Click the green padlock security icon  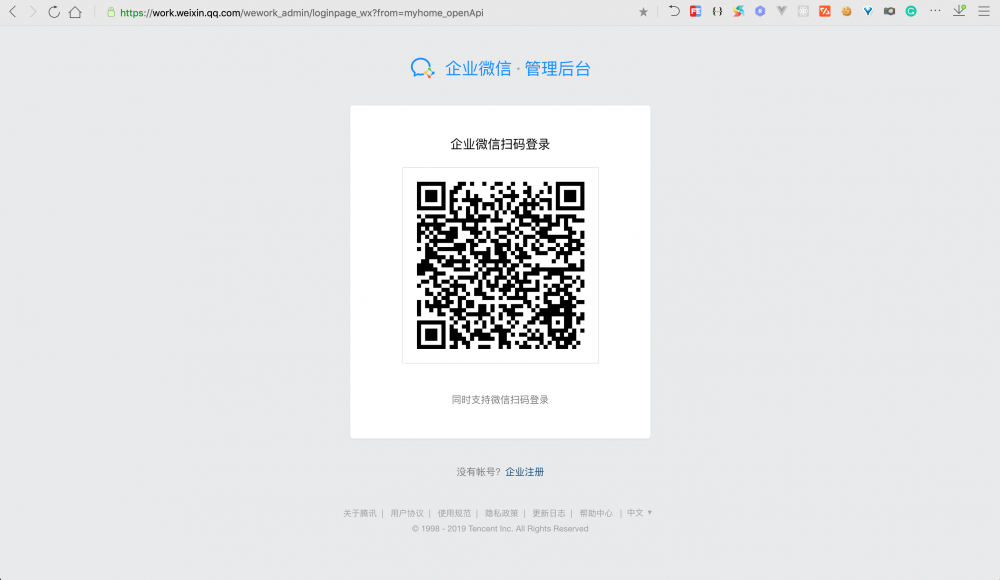[111, 12]
